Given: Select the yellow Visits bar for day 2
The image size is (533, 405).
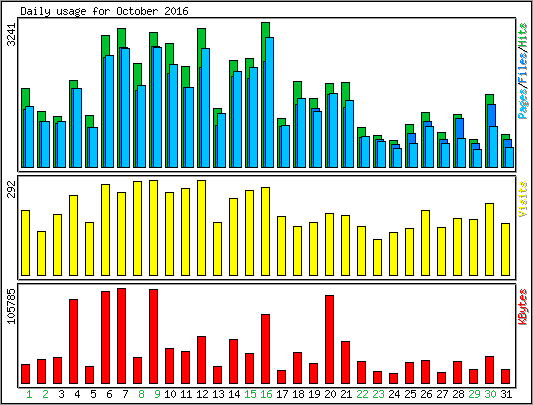Looking at the screenshot, I should coord(41,253).
